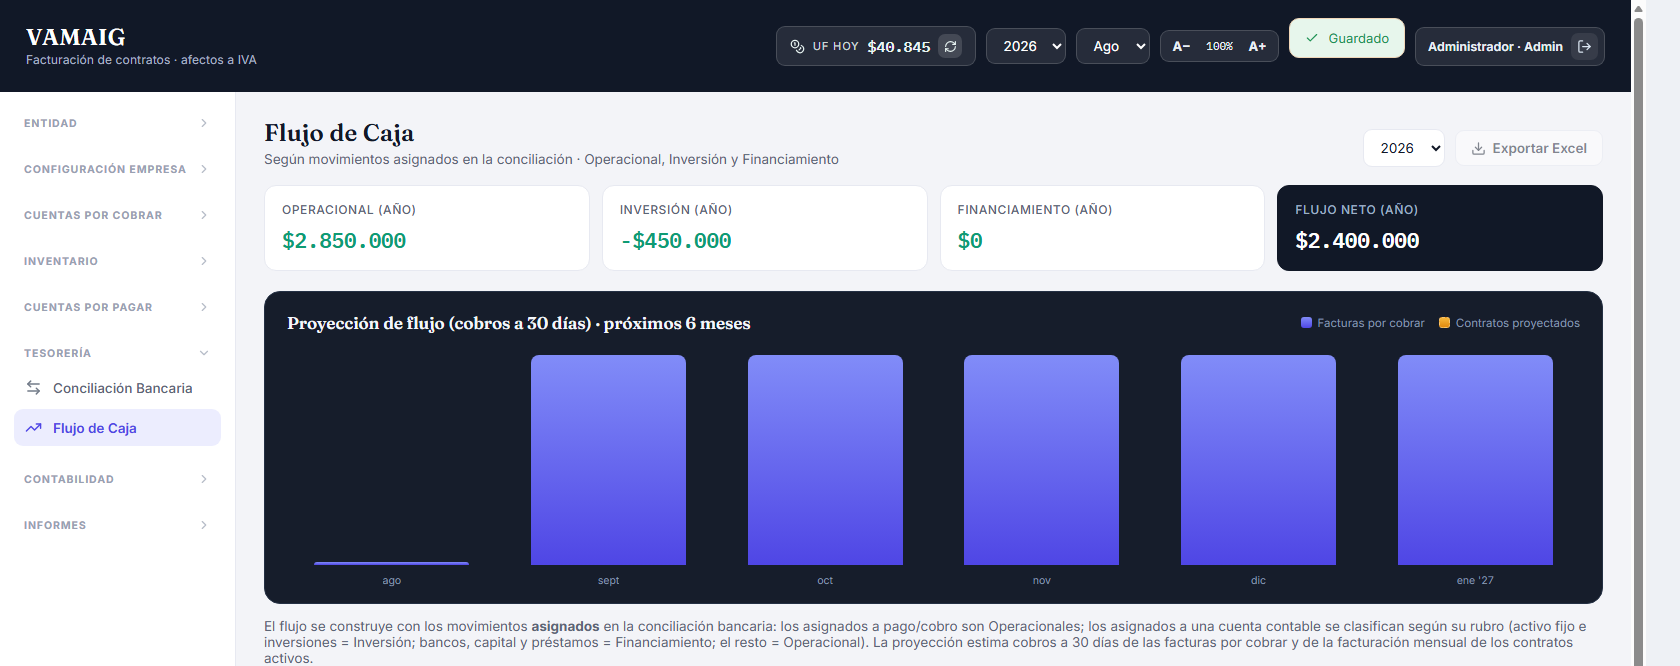Image resolution: width=1680 pixels, height=666 pixels.
Task: Click the Guardado checkmark icon
Action: pyautogui.click(x=1312, y=38)
